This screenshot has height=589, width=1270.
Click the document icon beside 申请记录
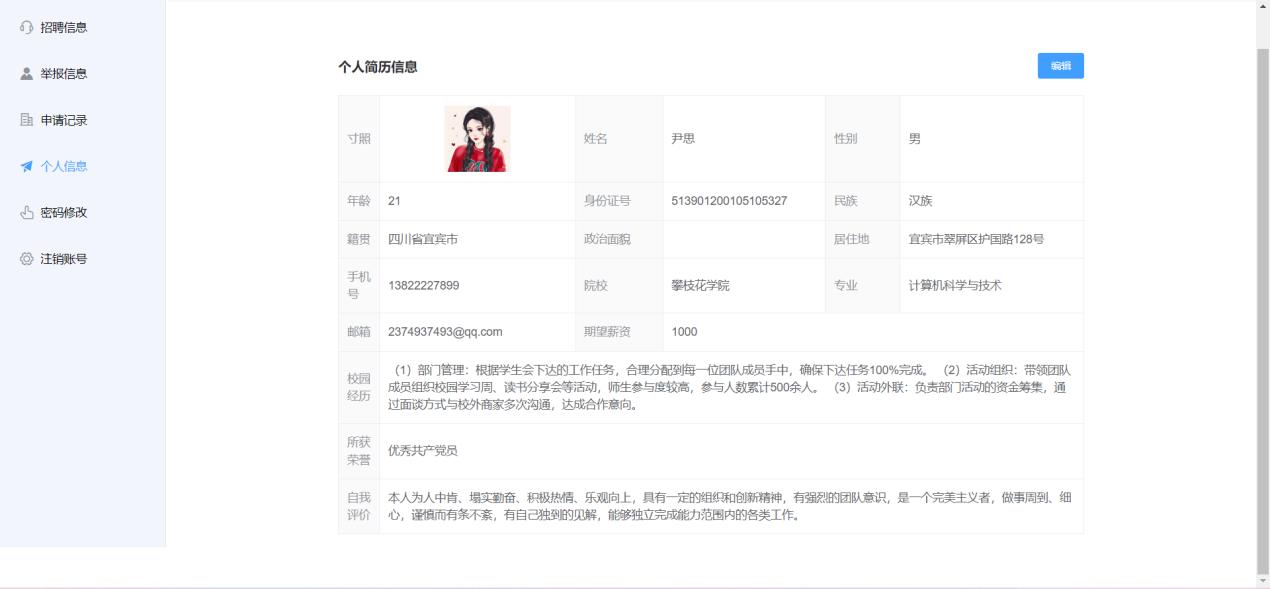[x=27, y=120]
